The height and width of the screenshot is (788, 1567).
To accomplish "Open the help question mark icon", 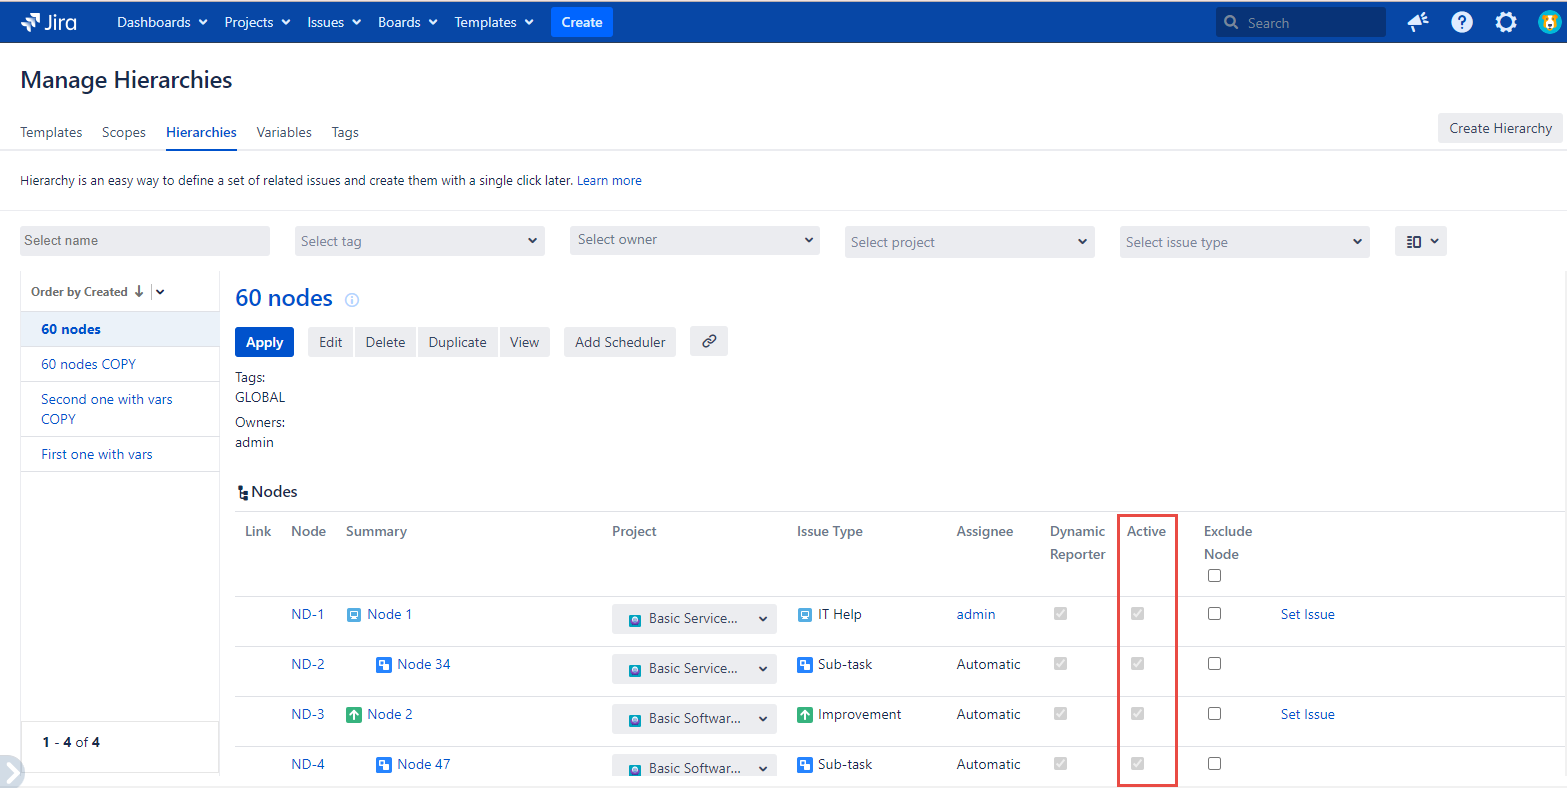I will click(1462, 22).
